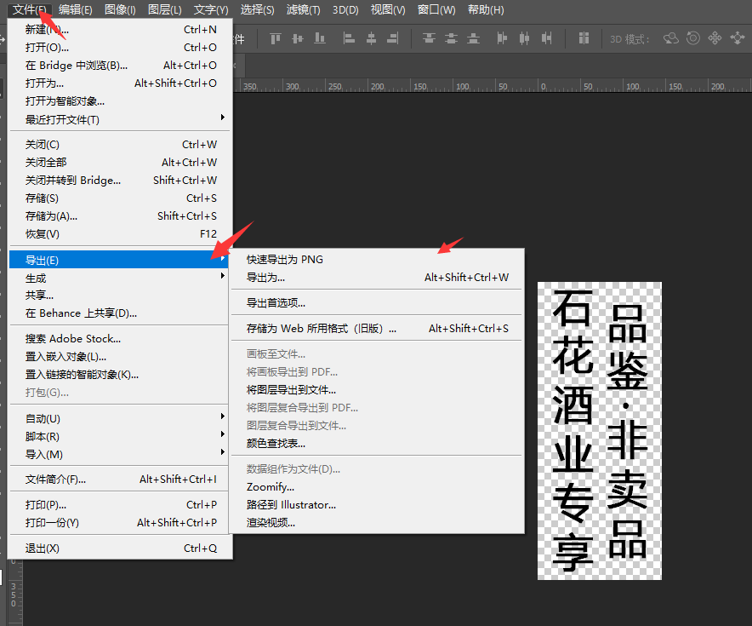Screen dimensions: 752x626
Task: Choose 打开(O)... menu item
Action: pos(120,47)
